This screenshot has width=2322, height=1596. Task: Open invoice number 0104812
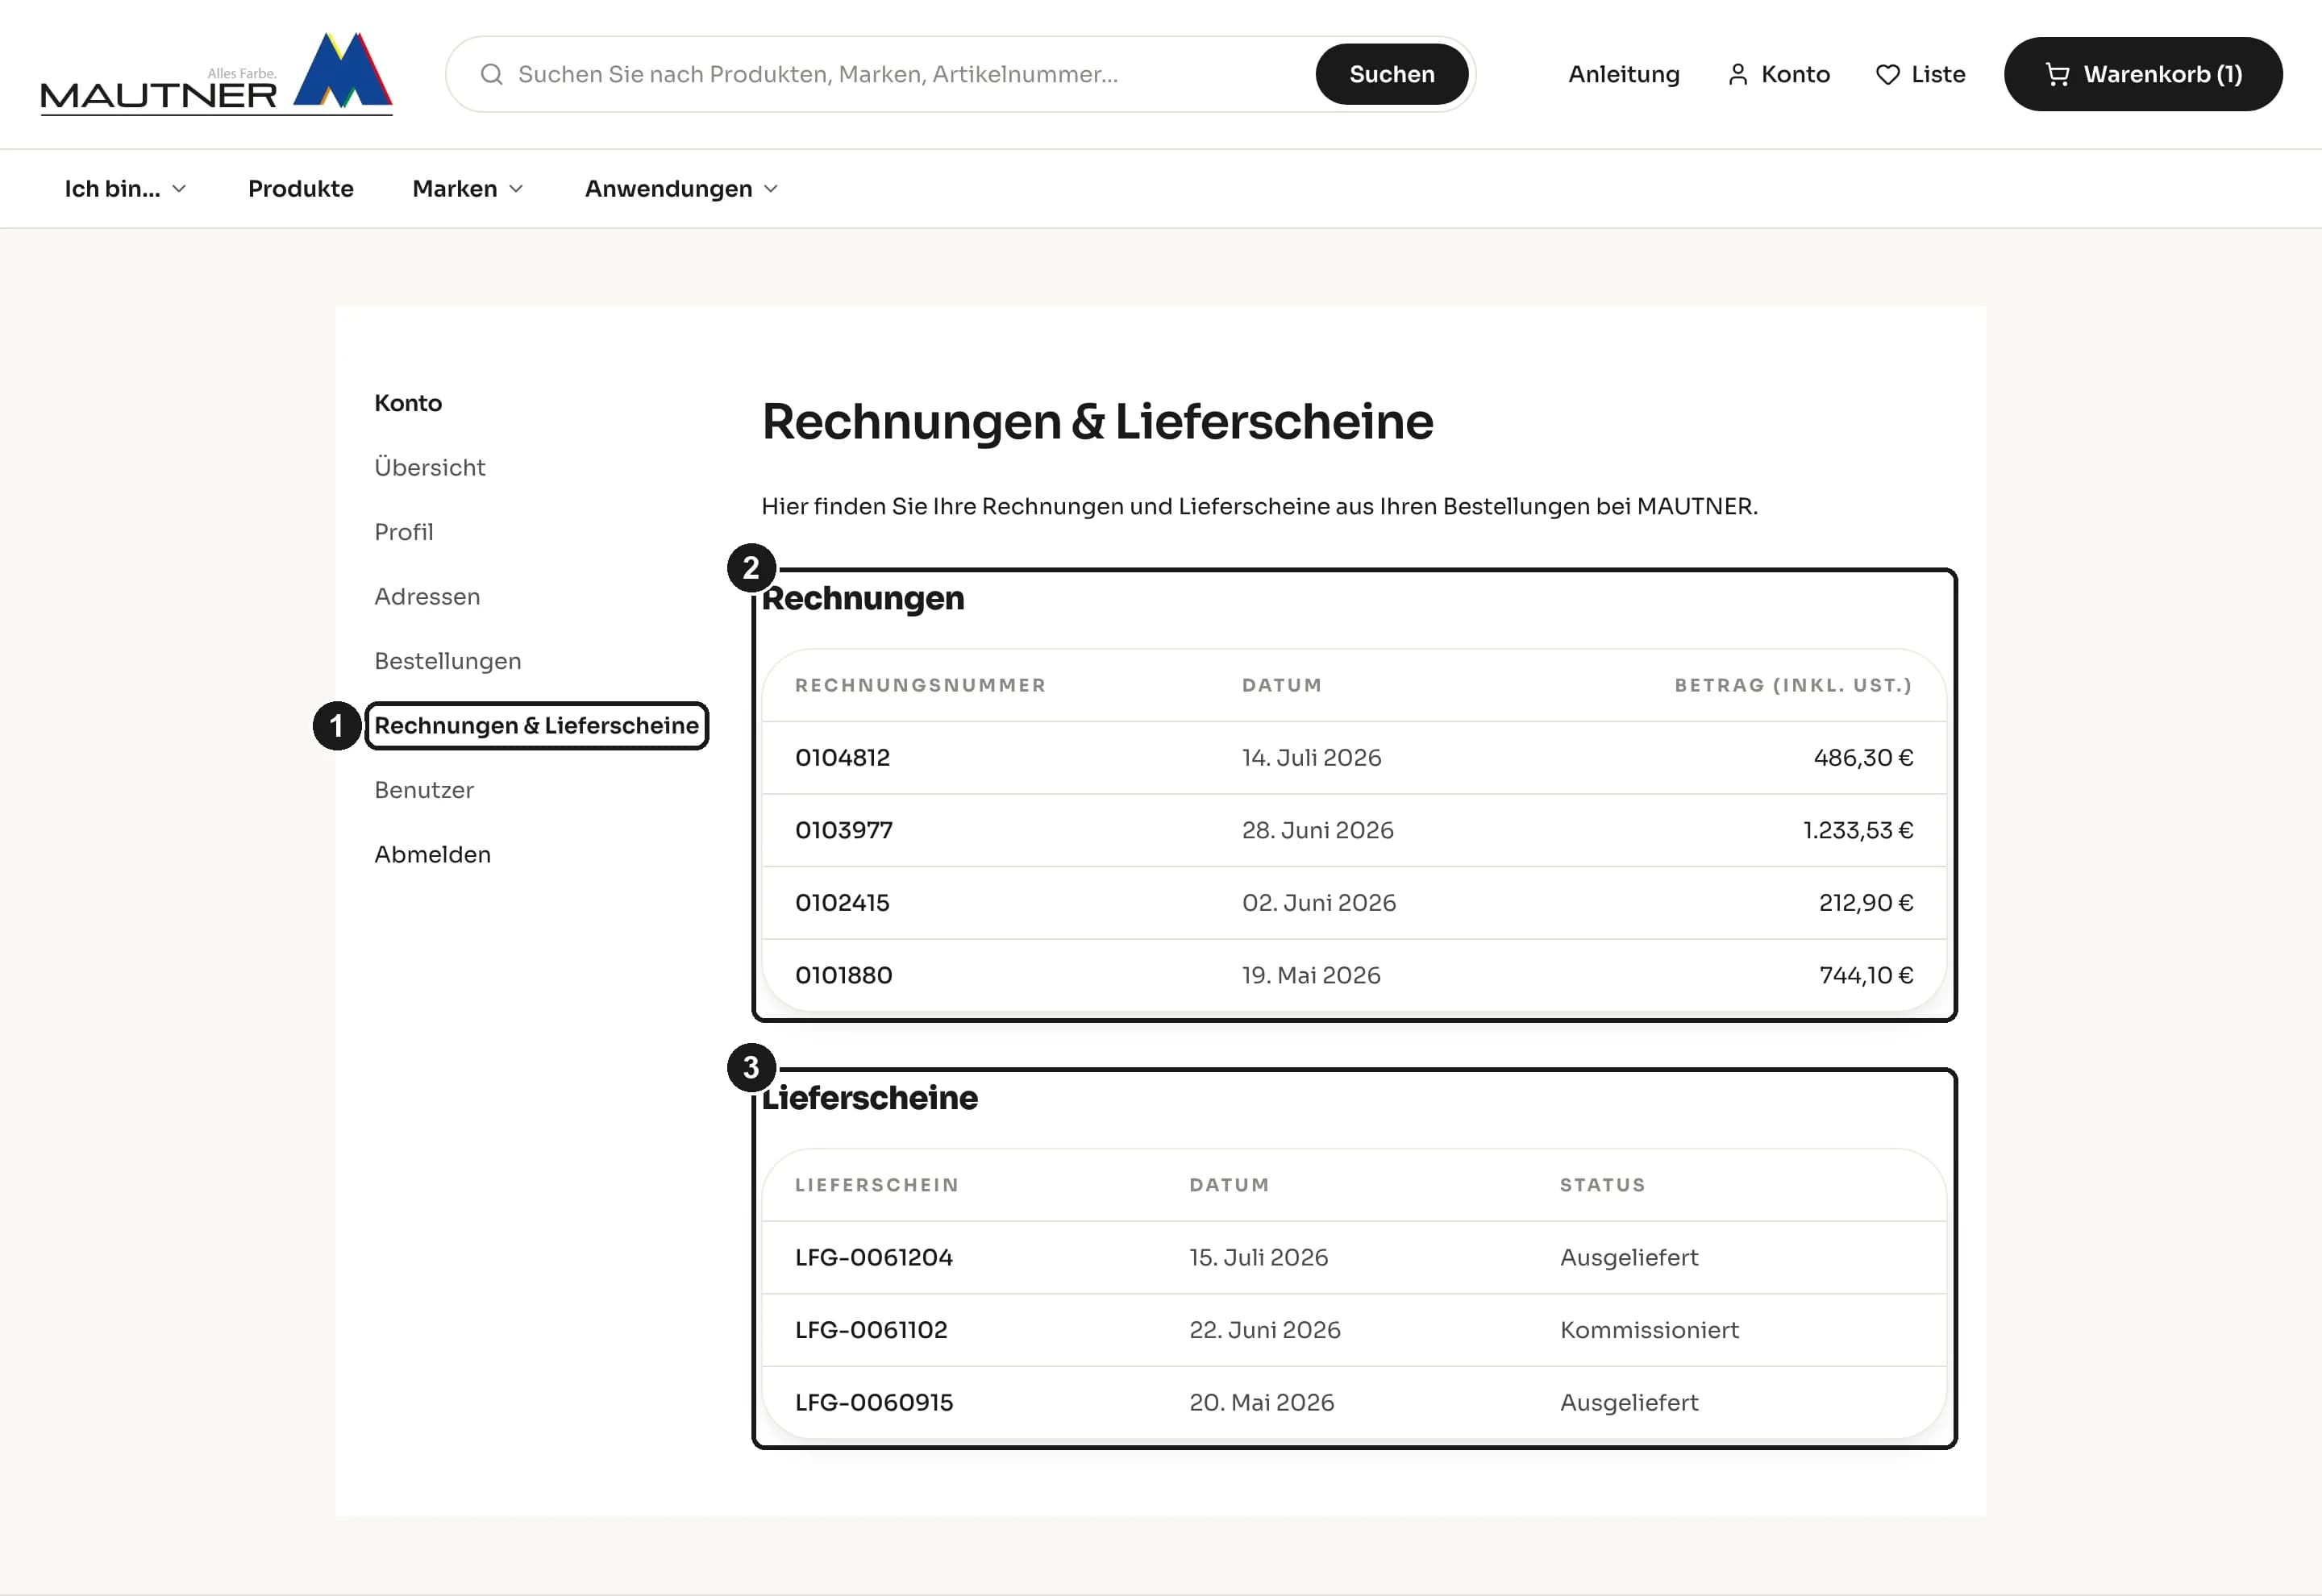[x=842, y=758]
